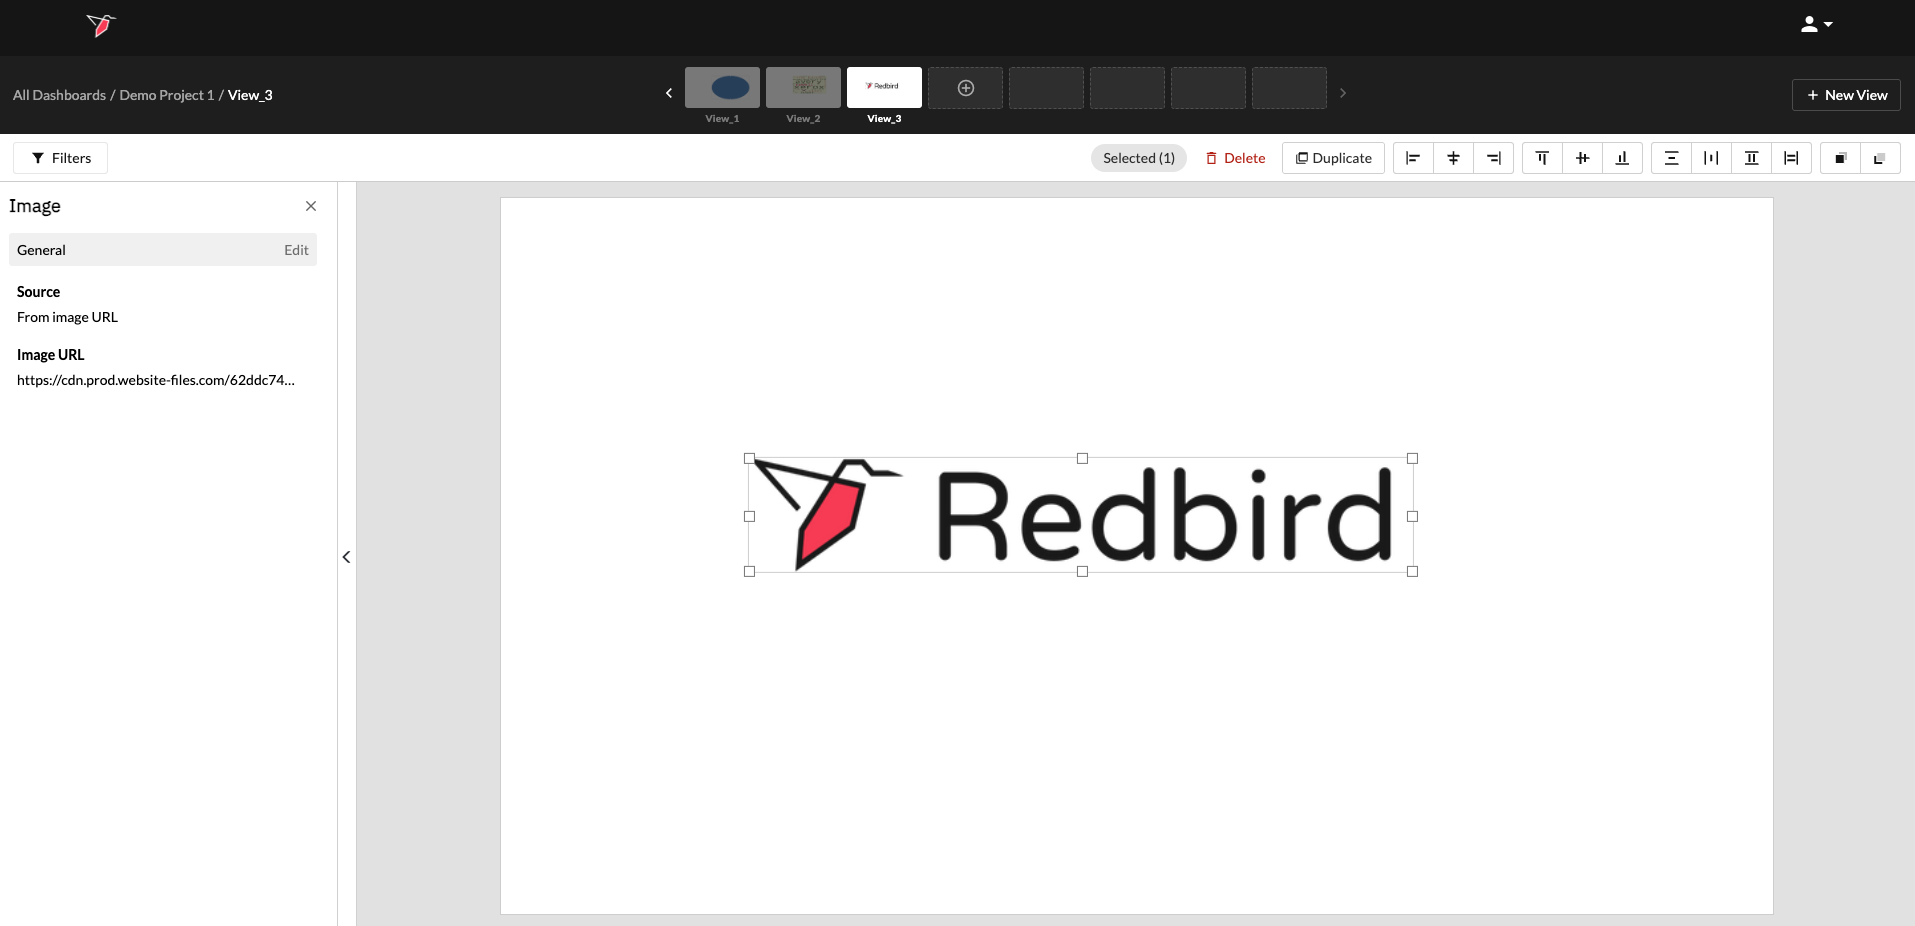Image resolution: width=1915 pixels, height=926 pixels.
Task: Click the Image URL value text
Action: pos(156,380)
